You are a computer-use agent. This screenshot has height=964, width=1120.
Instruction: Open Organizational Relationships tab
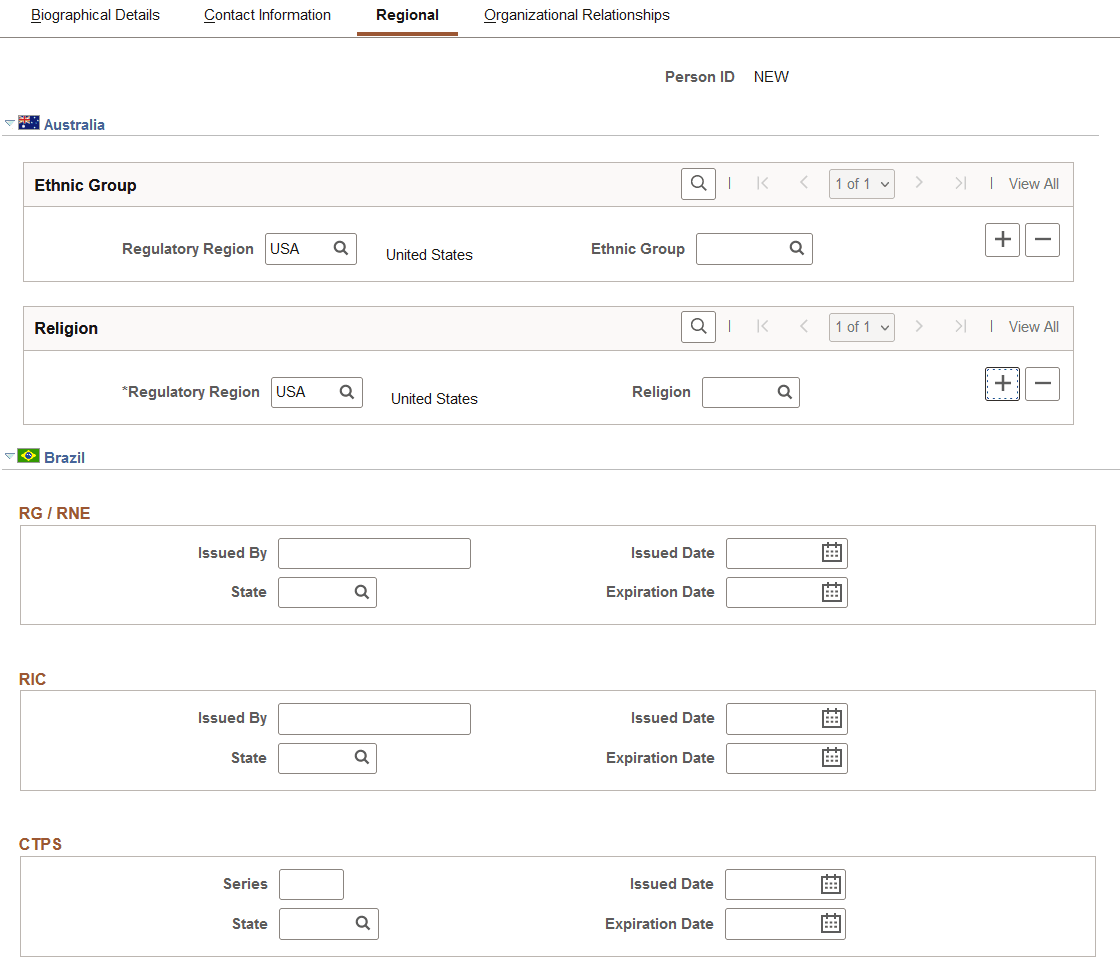click(576, 15)
